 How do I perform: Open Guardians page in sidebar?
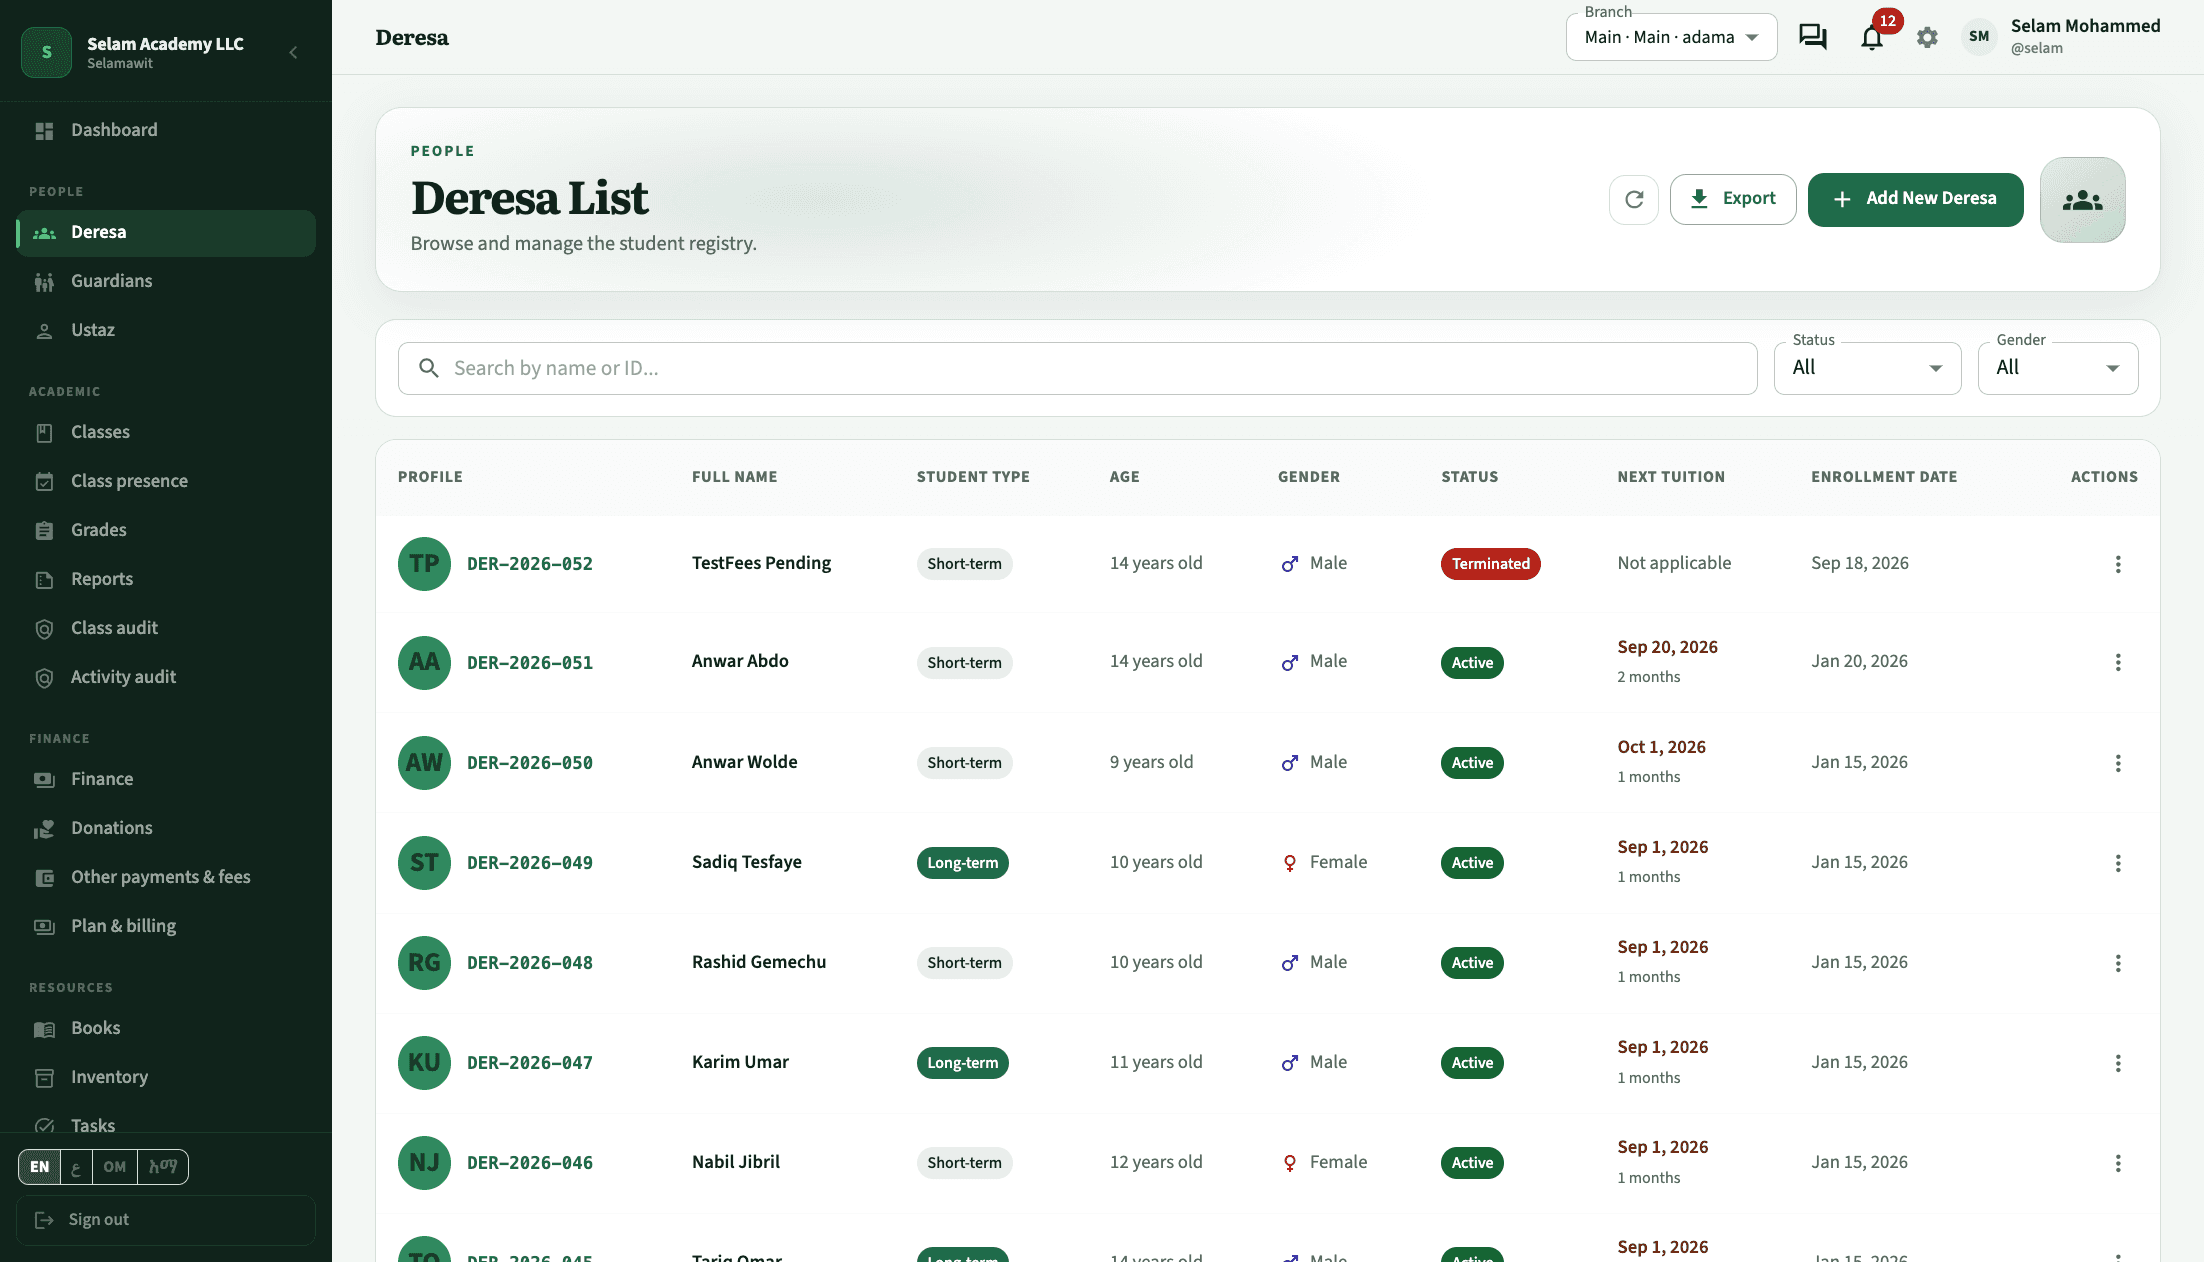tap(166, 281)
